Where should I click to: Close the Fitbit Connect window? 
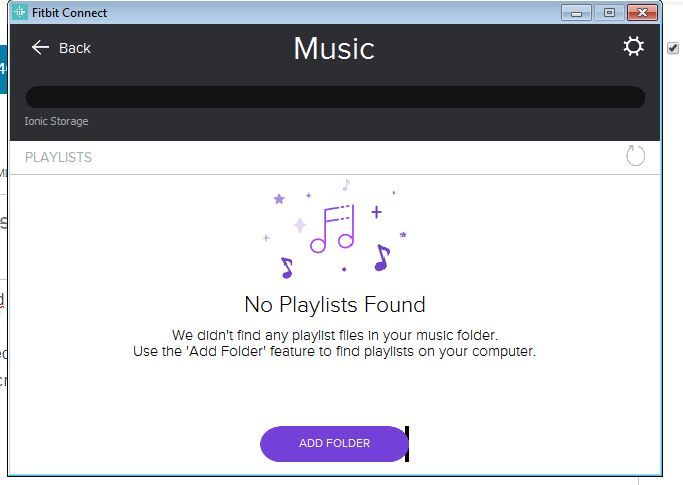[641, 13]
